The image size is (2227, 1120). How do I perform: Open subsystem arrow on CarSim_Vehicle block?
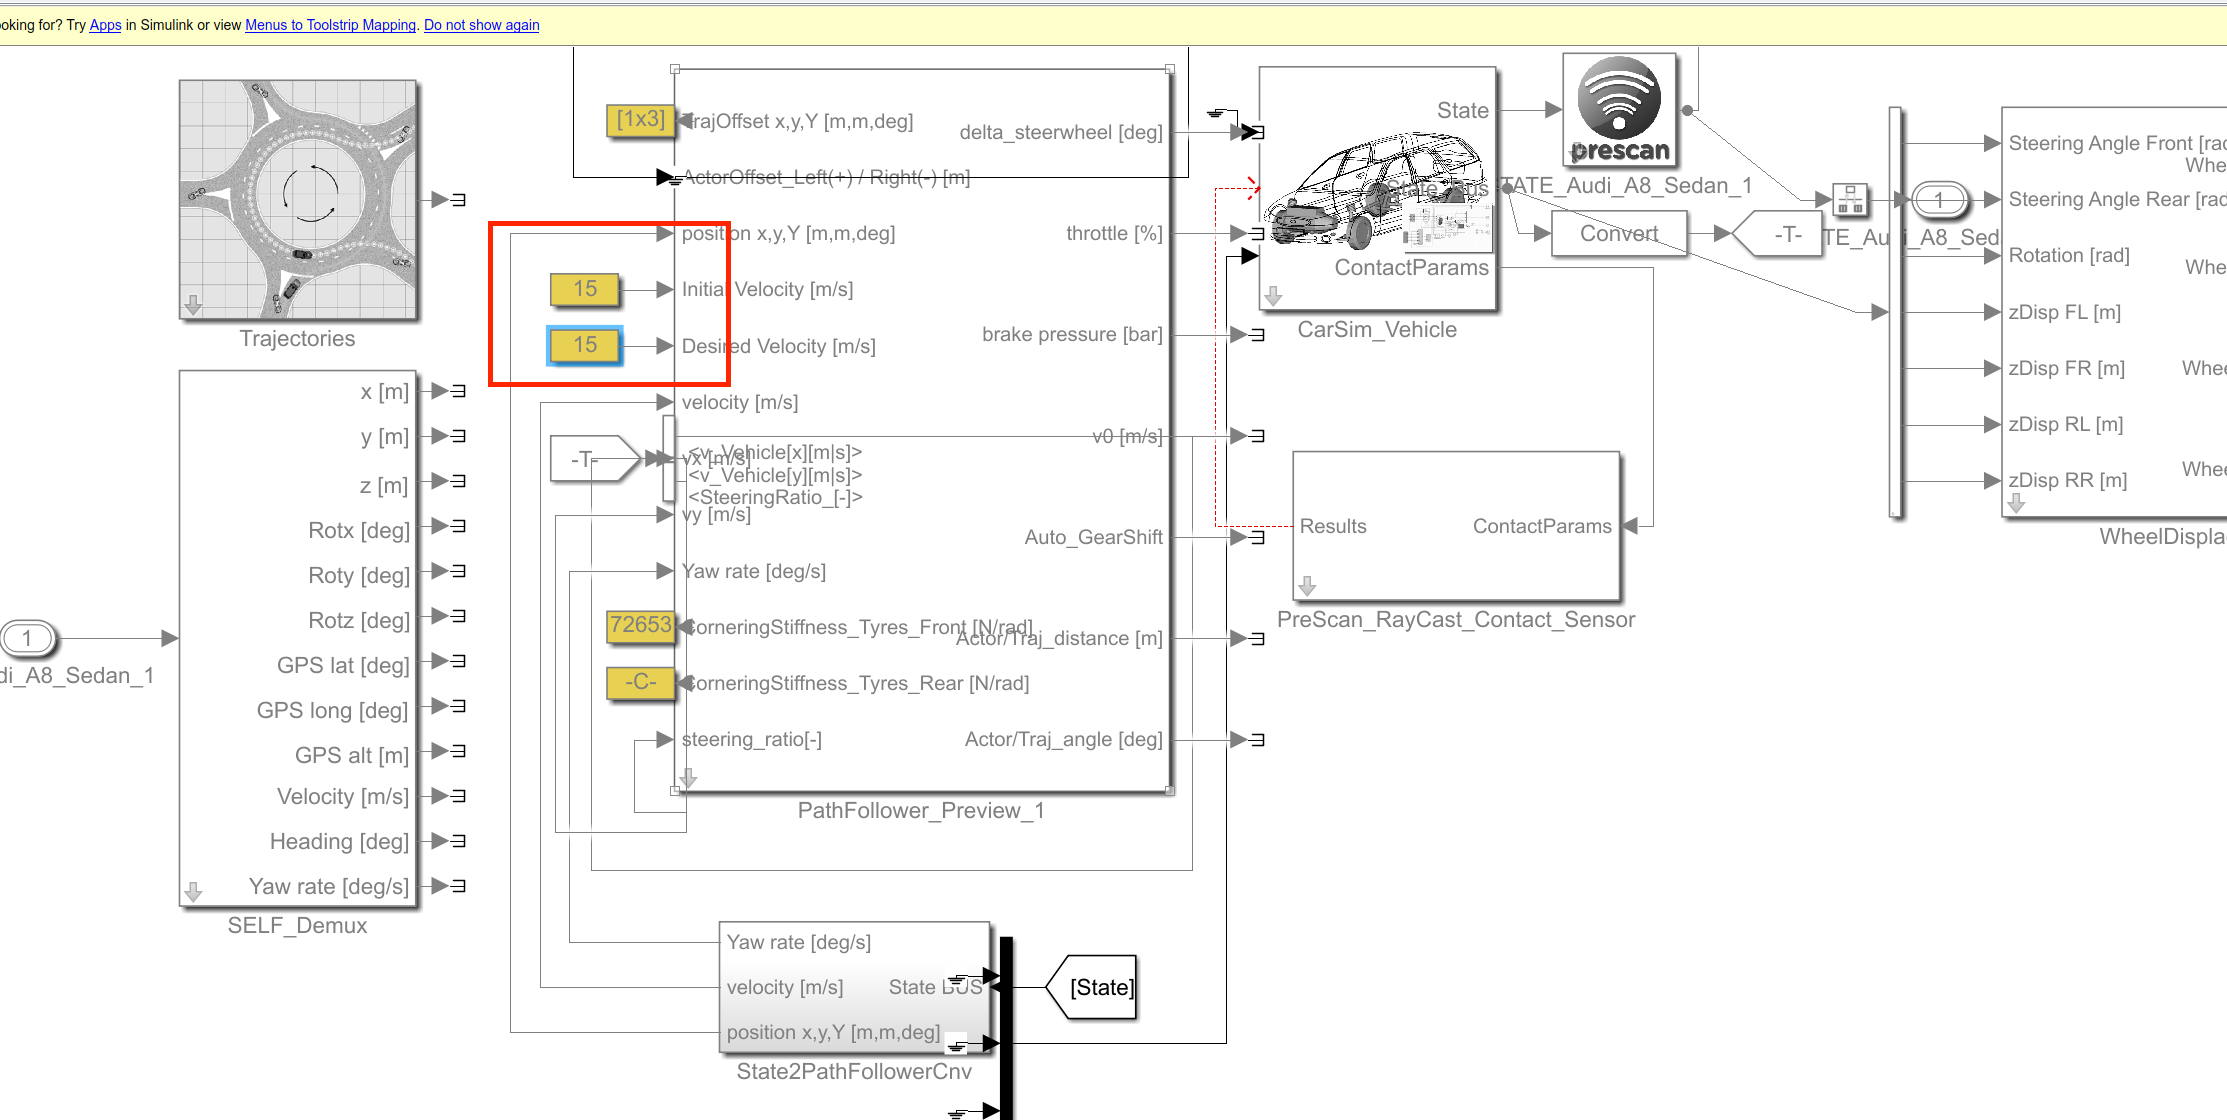1273,296
